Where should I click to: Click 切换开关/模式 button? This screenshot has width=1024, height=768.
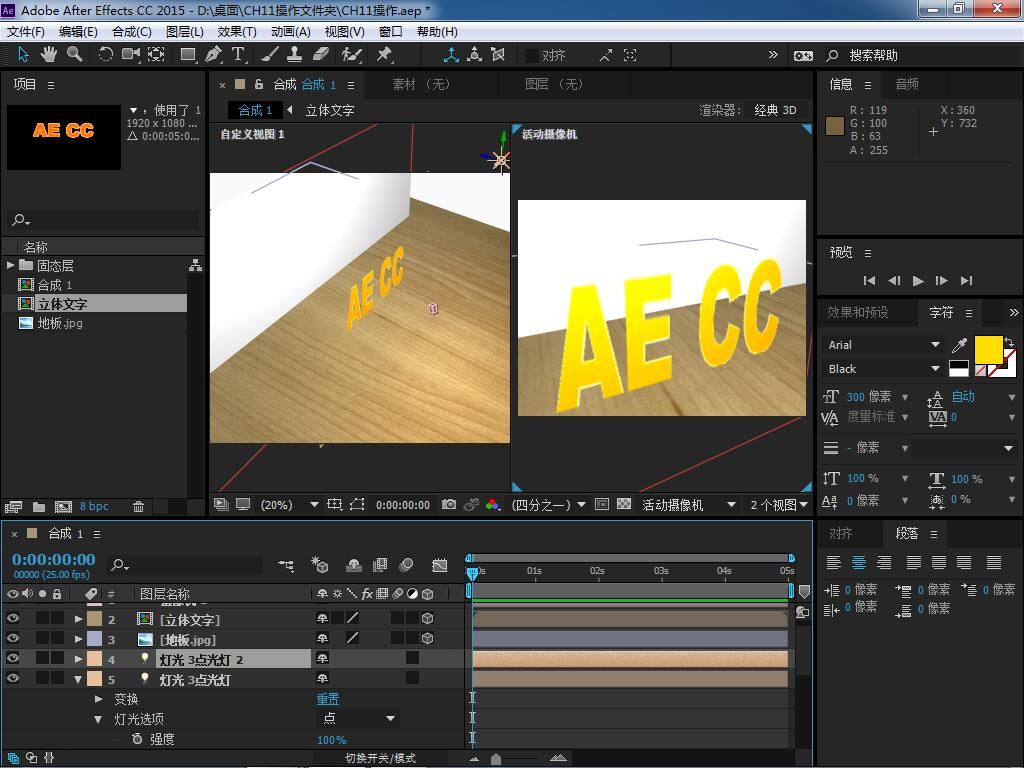point(380,758)
